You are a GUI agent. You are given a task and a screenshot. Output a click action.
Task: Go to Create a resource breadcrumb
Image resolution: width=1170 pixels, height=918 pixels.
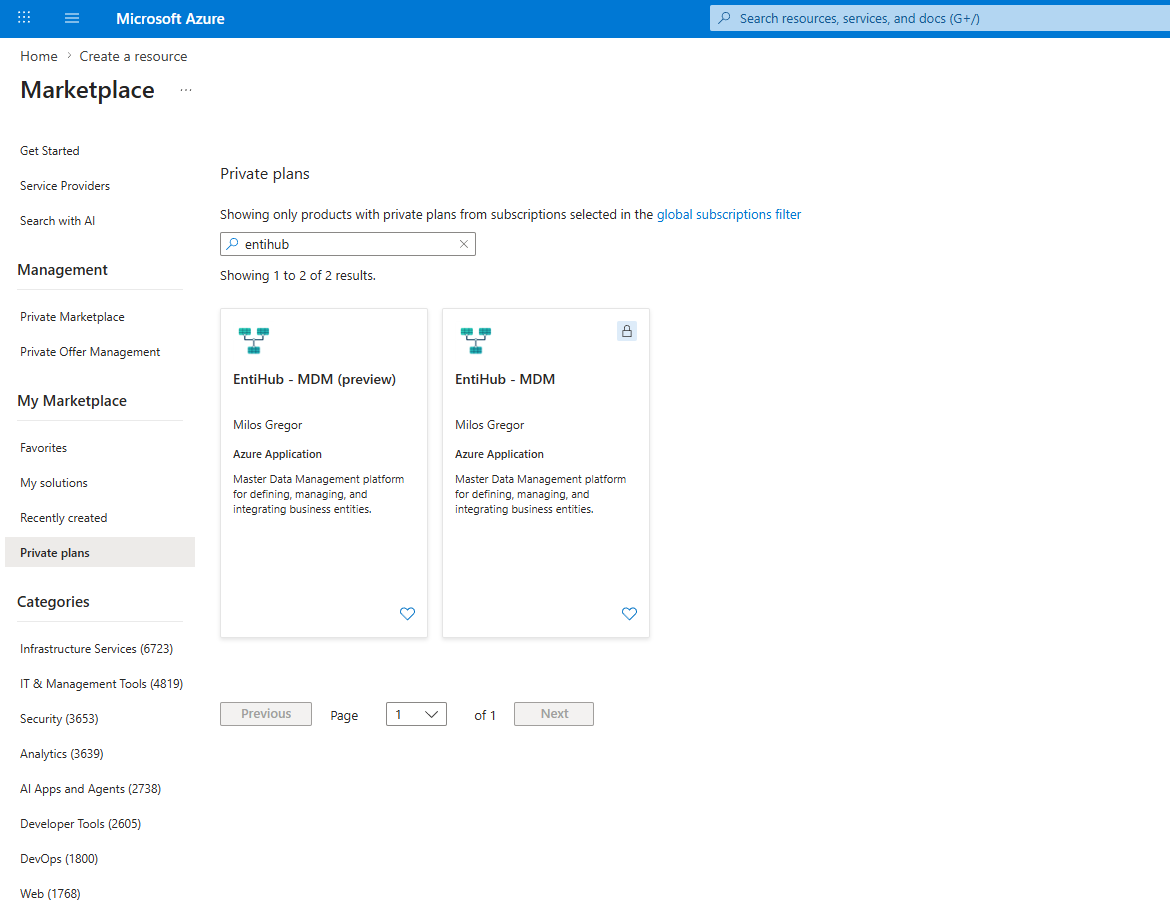(134, 56)
